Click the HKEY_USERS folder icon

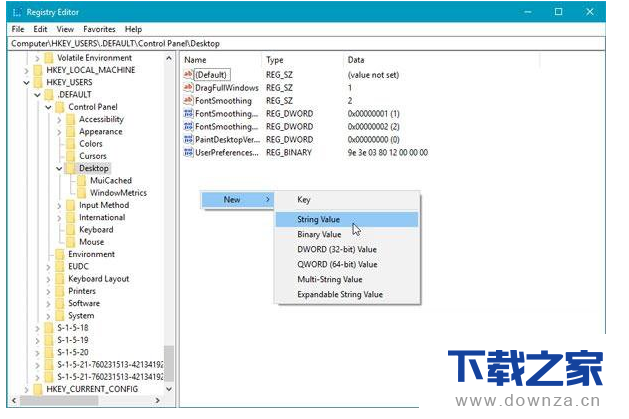38,83
